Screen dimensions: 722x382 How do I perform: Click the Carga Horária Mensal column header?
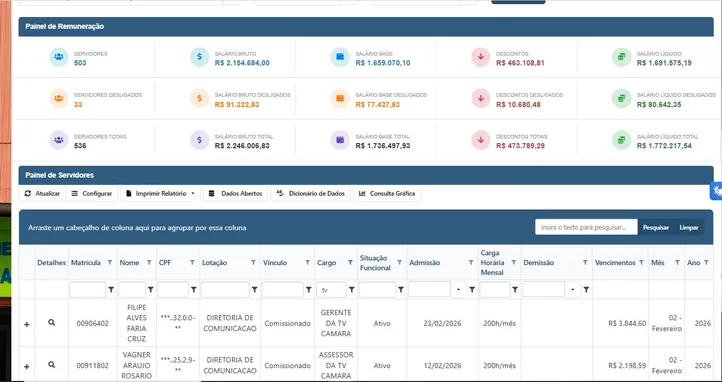click(492, 263)
